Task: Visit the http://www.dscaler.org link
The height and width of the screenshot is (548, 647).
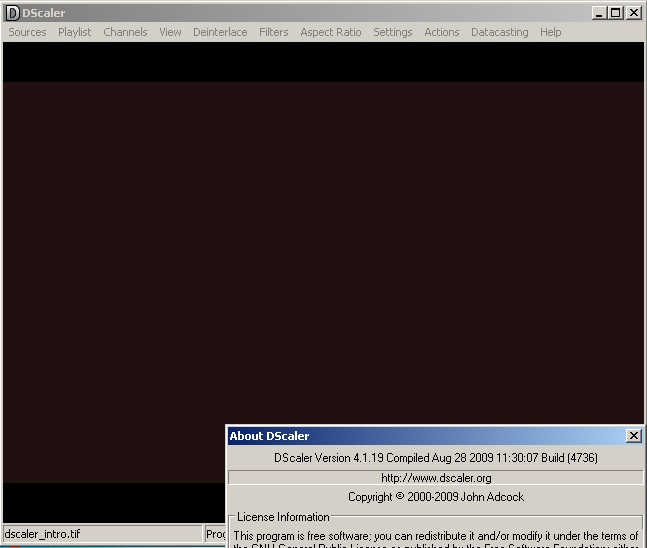Action: (x=436, y=478)
